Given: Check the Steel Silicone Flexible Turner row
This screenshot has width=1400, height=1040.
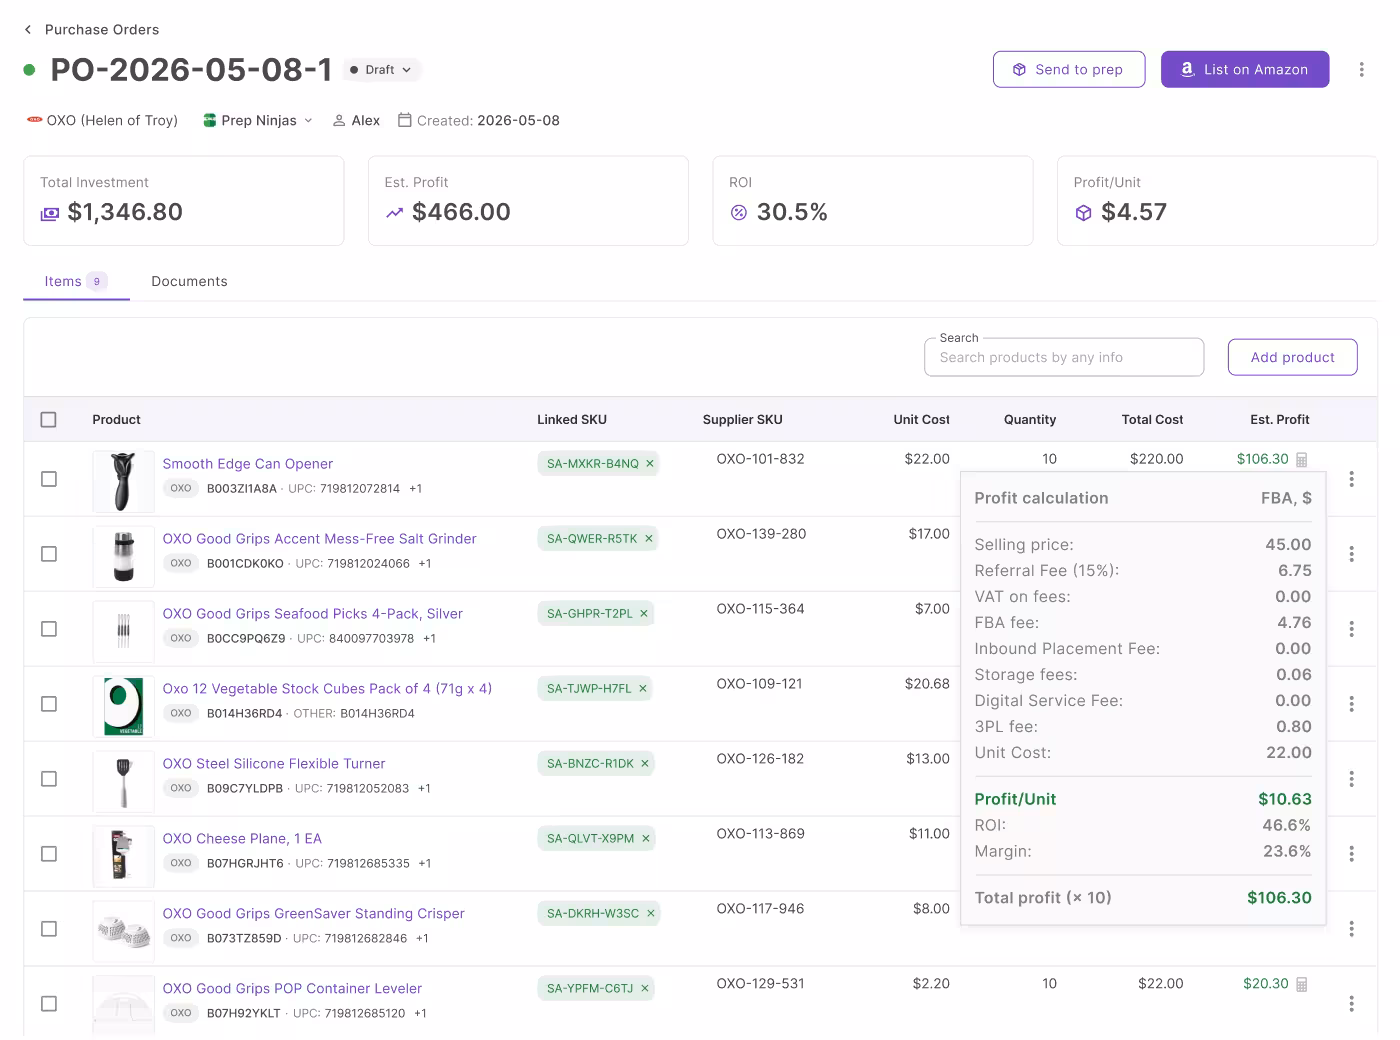Looking at the screenshot, I should (48, 779).
